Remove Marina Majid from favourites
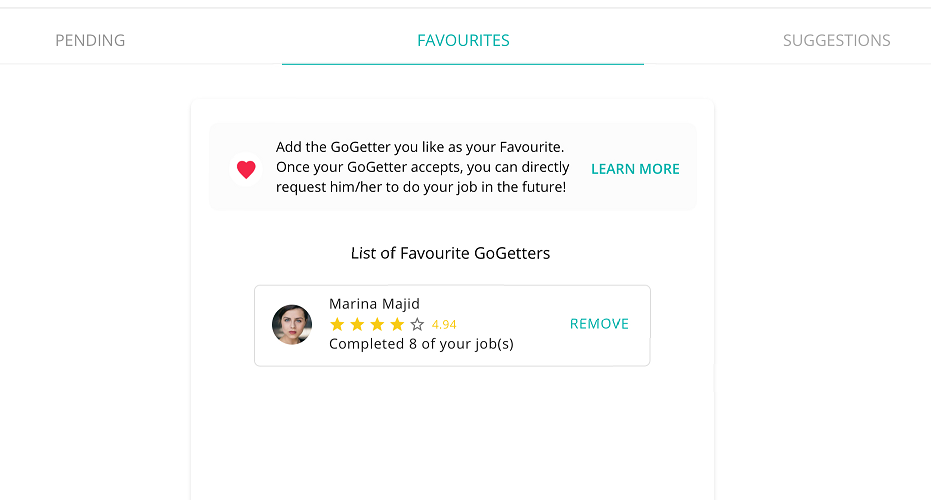This screenshot has width=931, height=500. coord(599,324)
